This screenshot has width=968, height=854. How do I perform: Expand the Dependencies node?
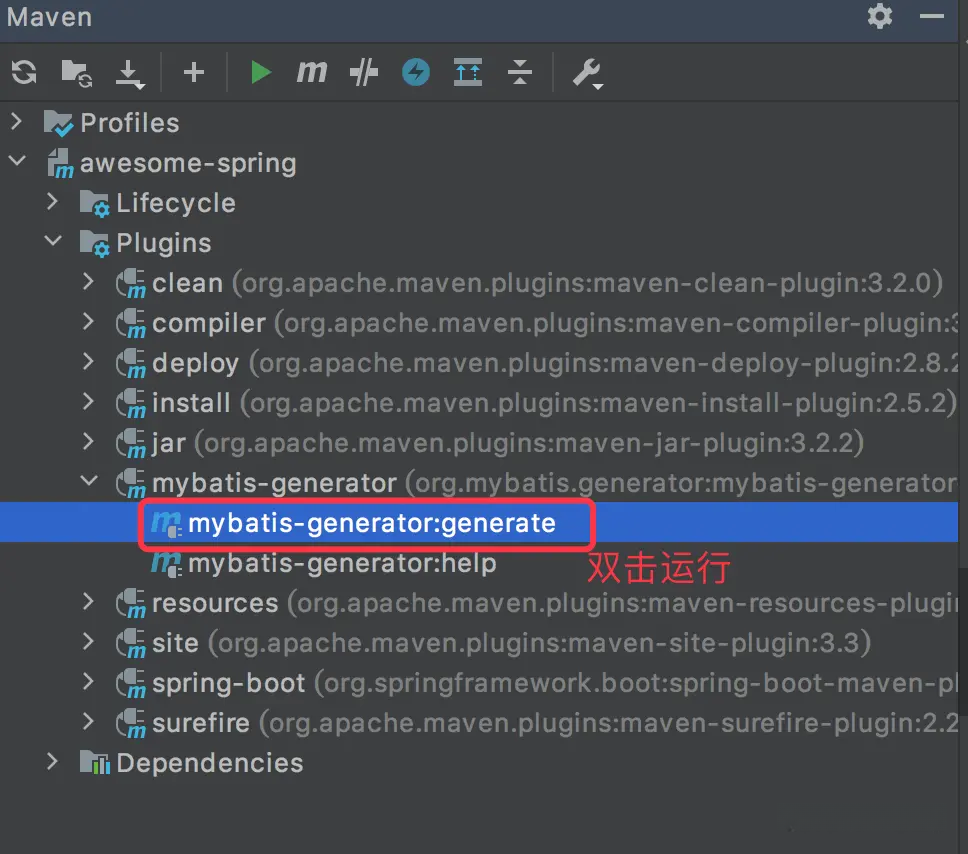coord(52,761)
